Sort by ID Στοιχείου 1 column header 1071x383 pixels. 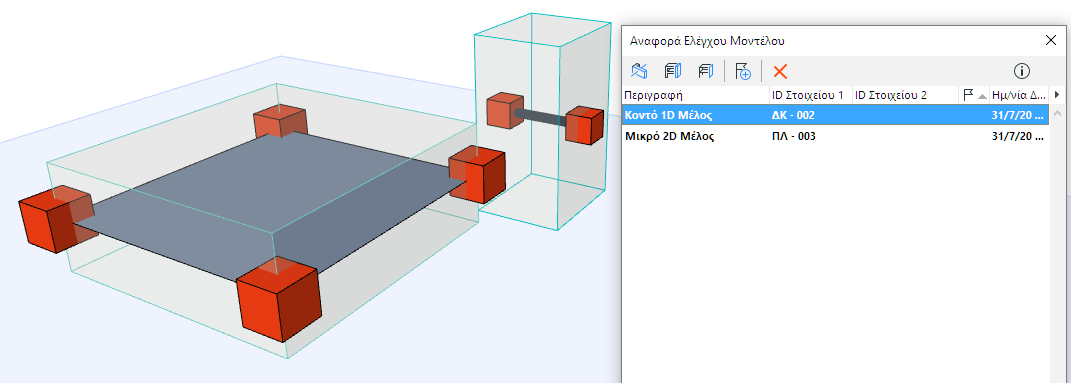811,95
